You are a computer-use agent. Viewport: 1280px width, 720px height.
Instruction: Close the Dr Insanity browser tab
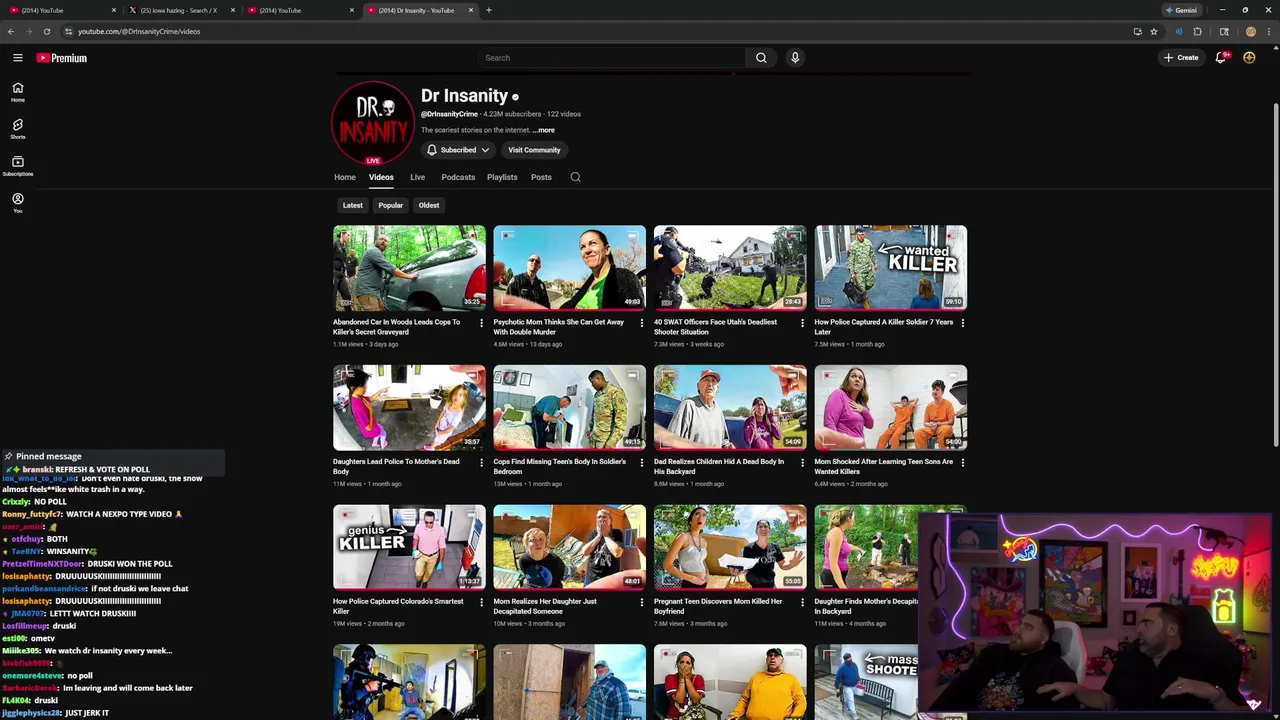(471, 10)
